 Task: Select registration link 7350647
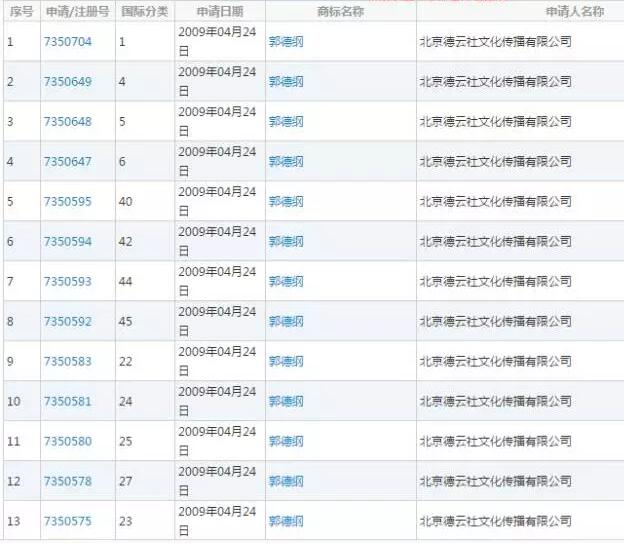pos(67,162)
